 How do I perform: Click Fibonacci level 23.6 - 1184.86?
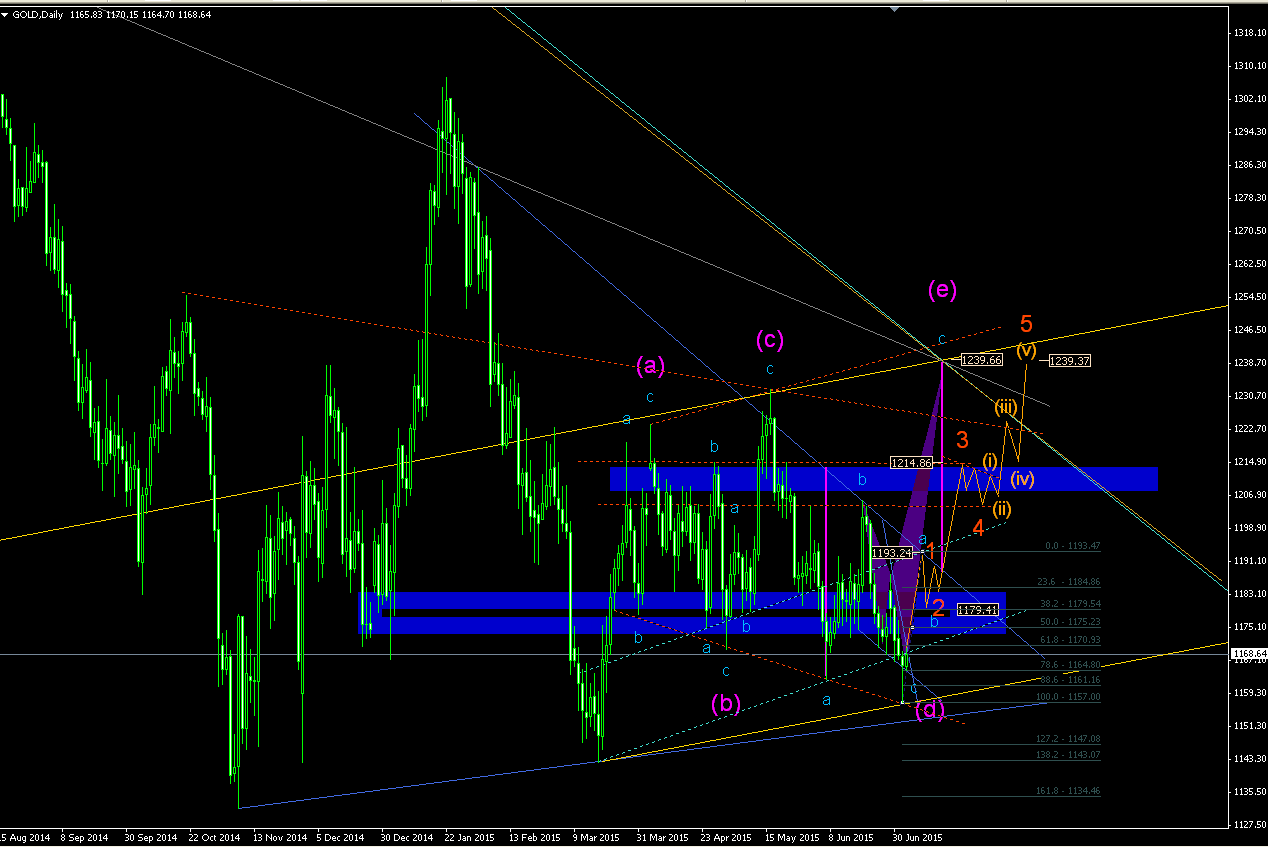click(x=1068, y=581)
